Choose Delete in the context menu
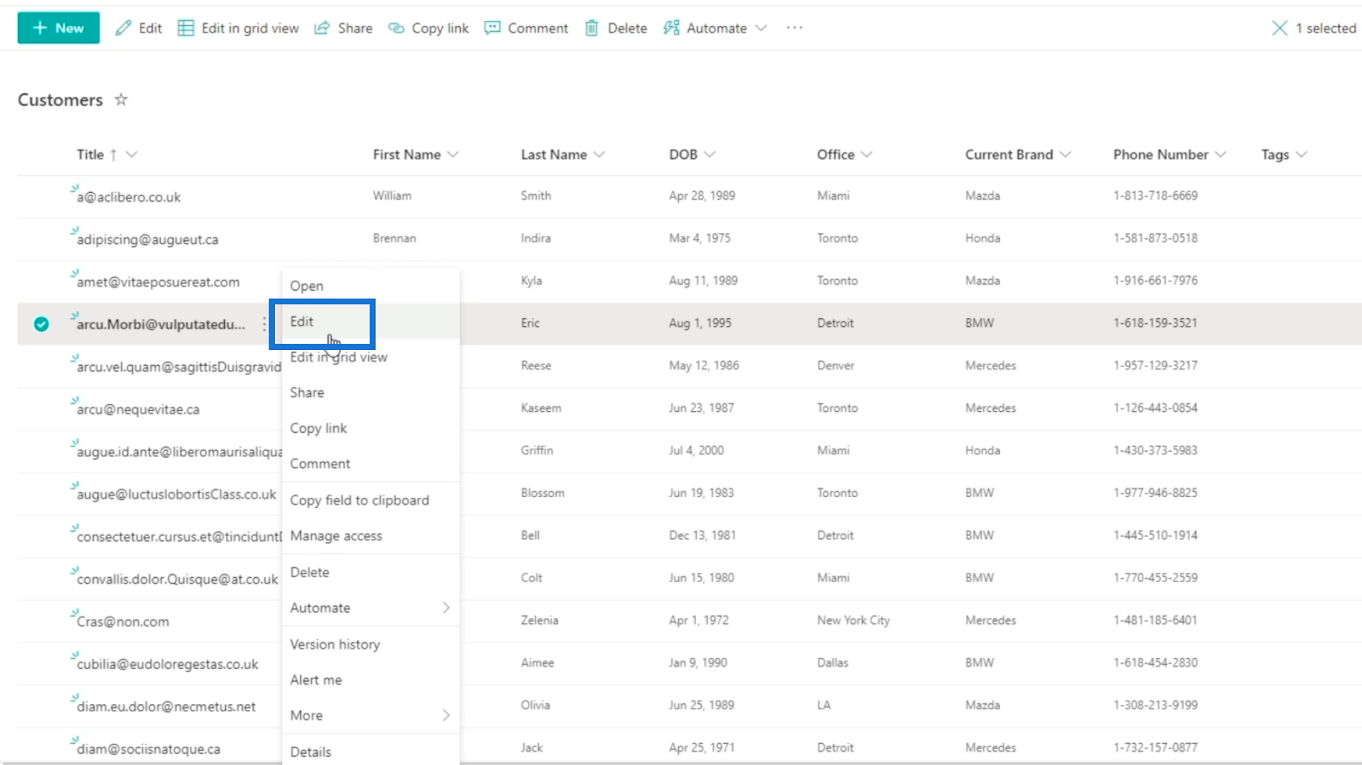 [370, 572]
